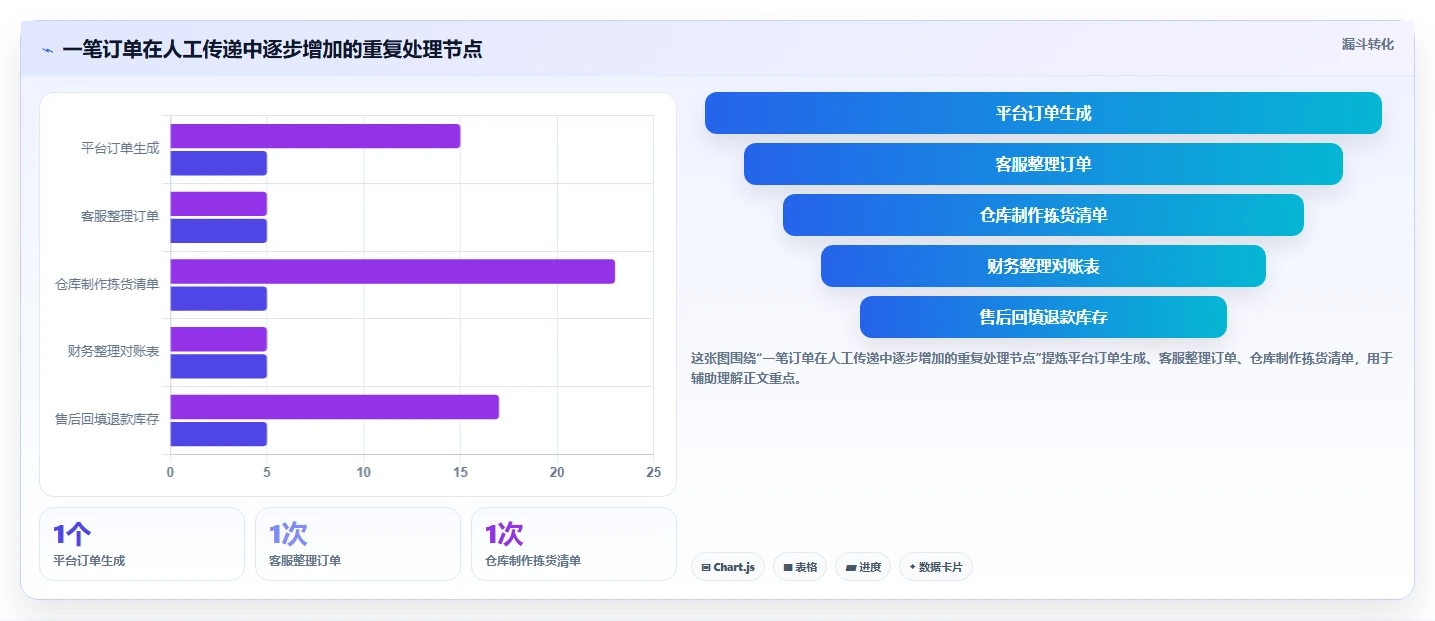The width and height of the screenshot is (1435, 621).
Task: Click the blue bar for 平台订单生成
Action: click(218, 163)
